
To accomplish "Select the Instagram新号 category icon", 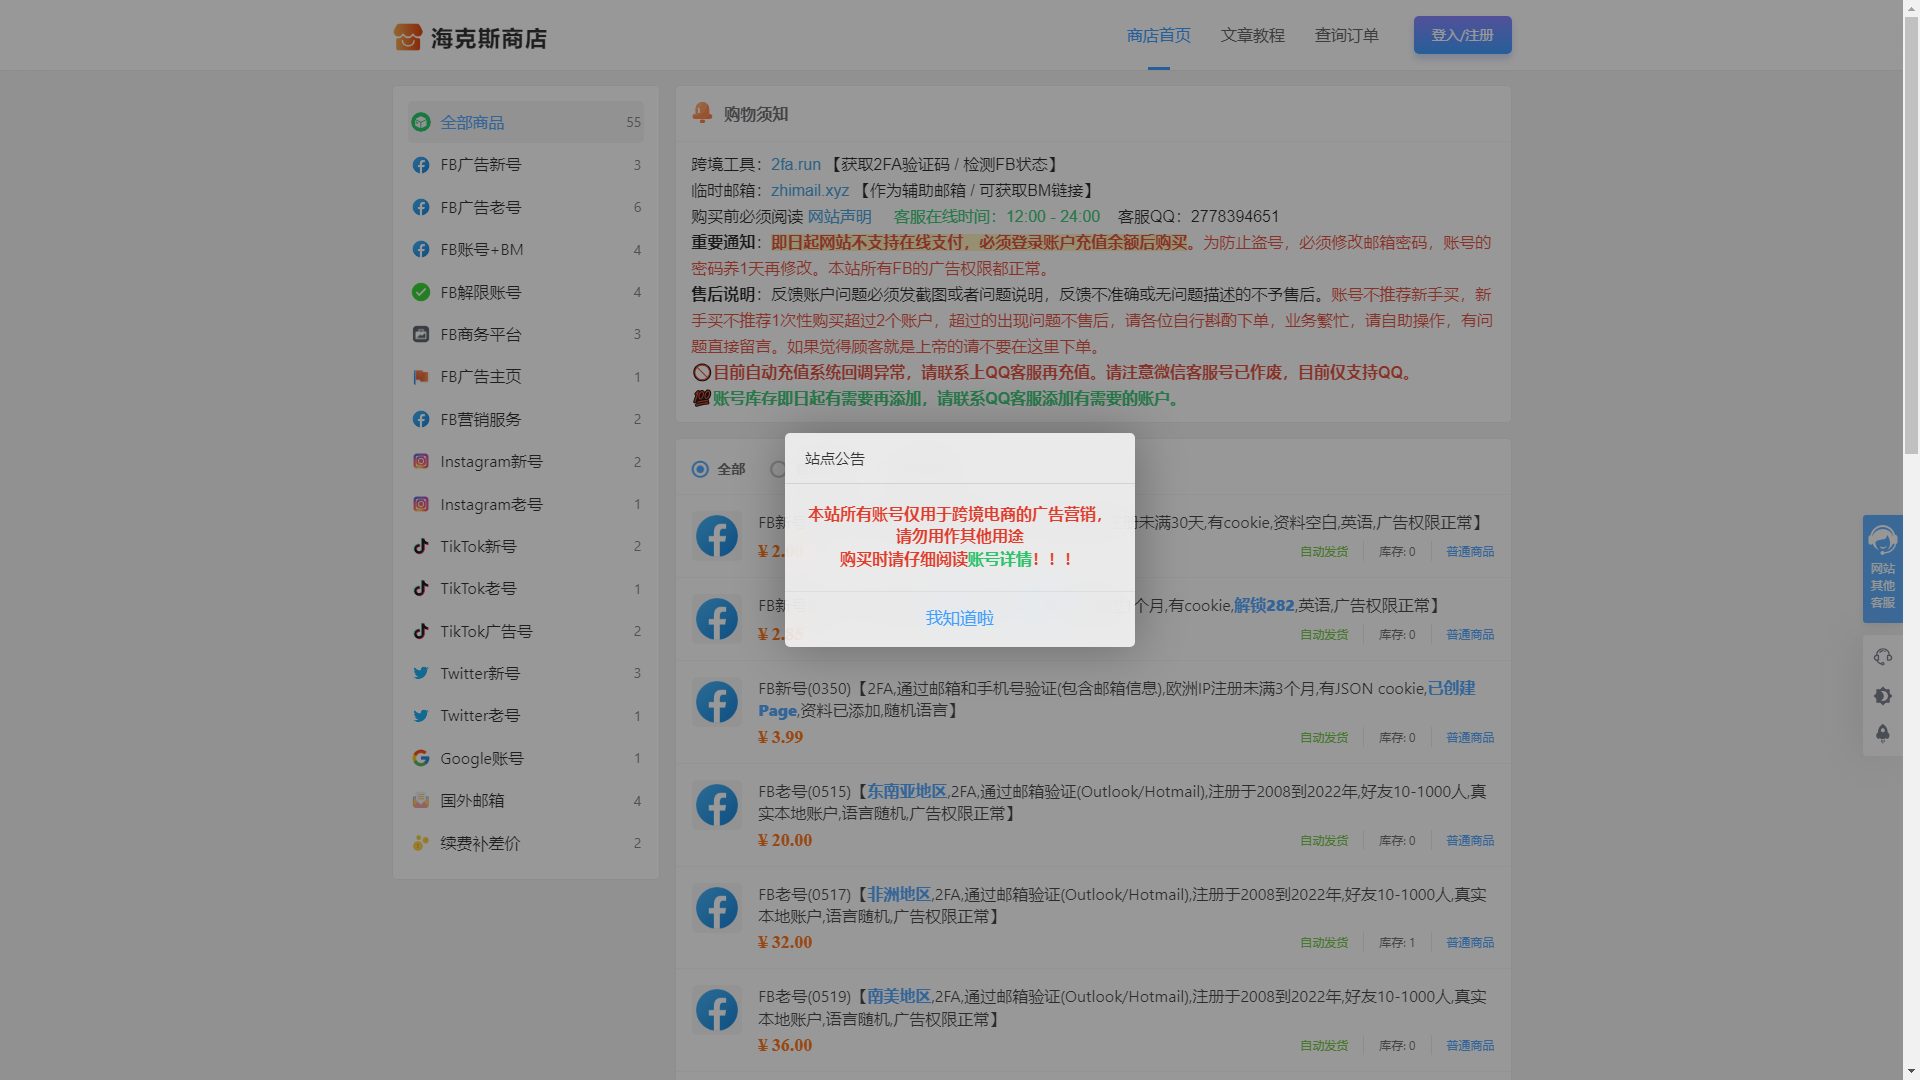I will (x=421, y=462).
